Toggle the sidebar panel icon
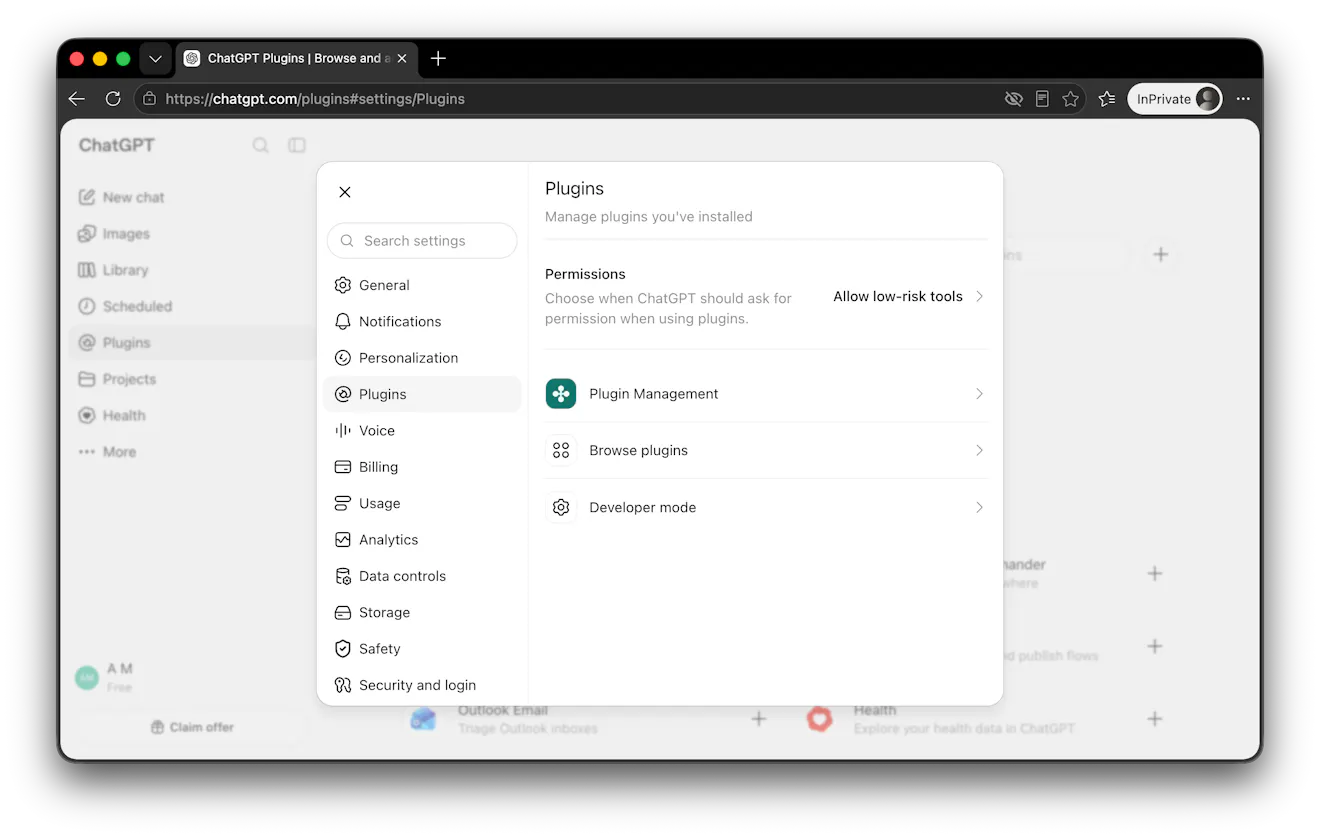The image size is (1320, 838). (297, 145)
